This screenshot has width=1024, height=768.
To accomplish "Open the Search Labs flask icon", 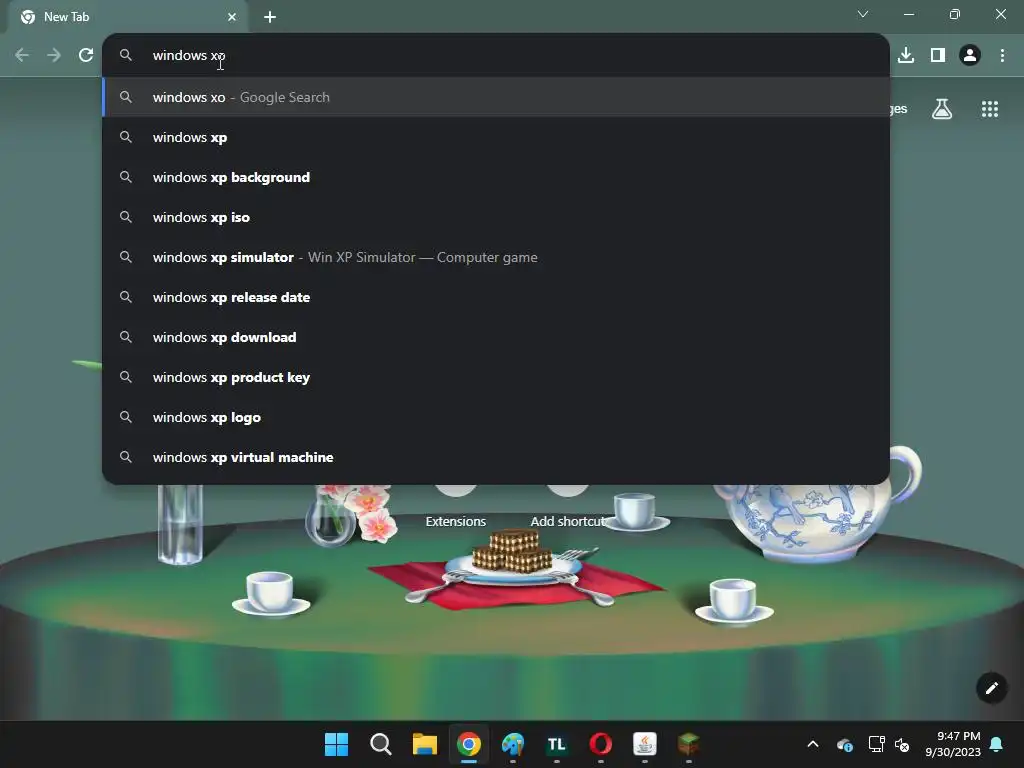I will (942, 109).
